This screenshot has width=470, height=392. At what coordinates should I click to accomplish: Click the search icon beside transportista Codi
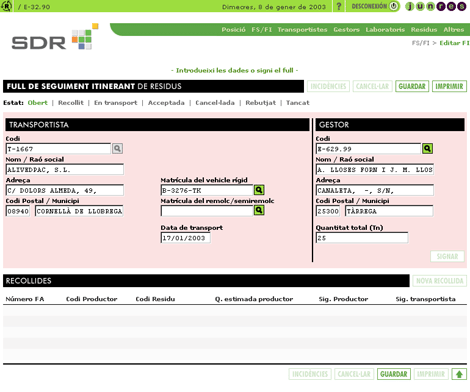[x=117, y=148]
